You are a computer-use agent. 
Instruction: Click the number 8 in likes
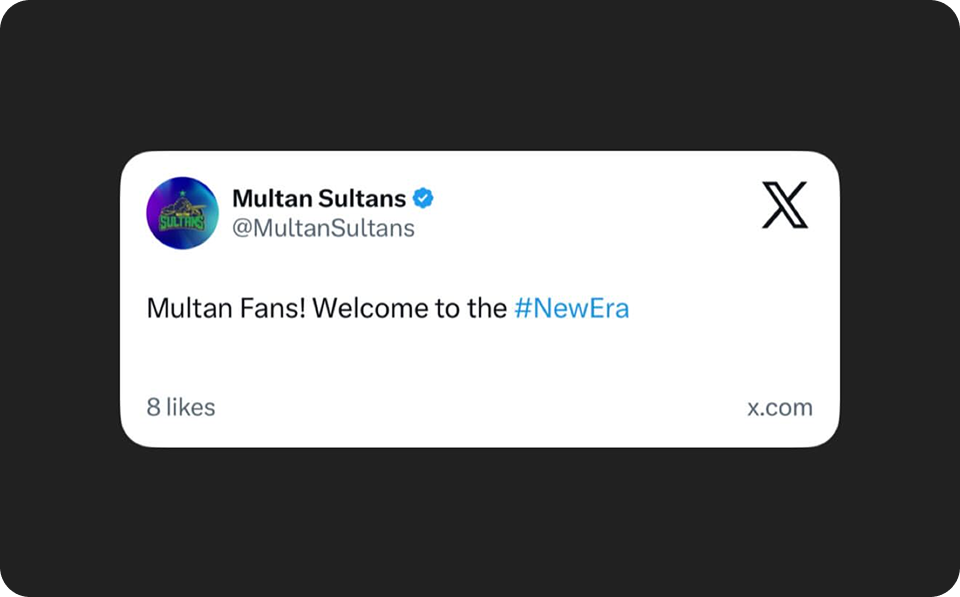154,407
